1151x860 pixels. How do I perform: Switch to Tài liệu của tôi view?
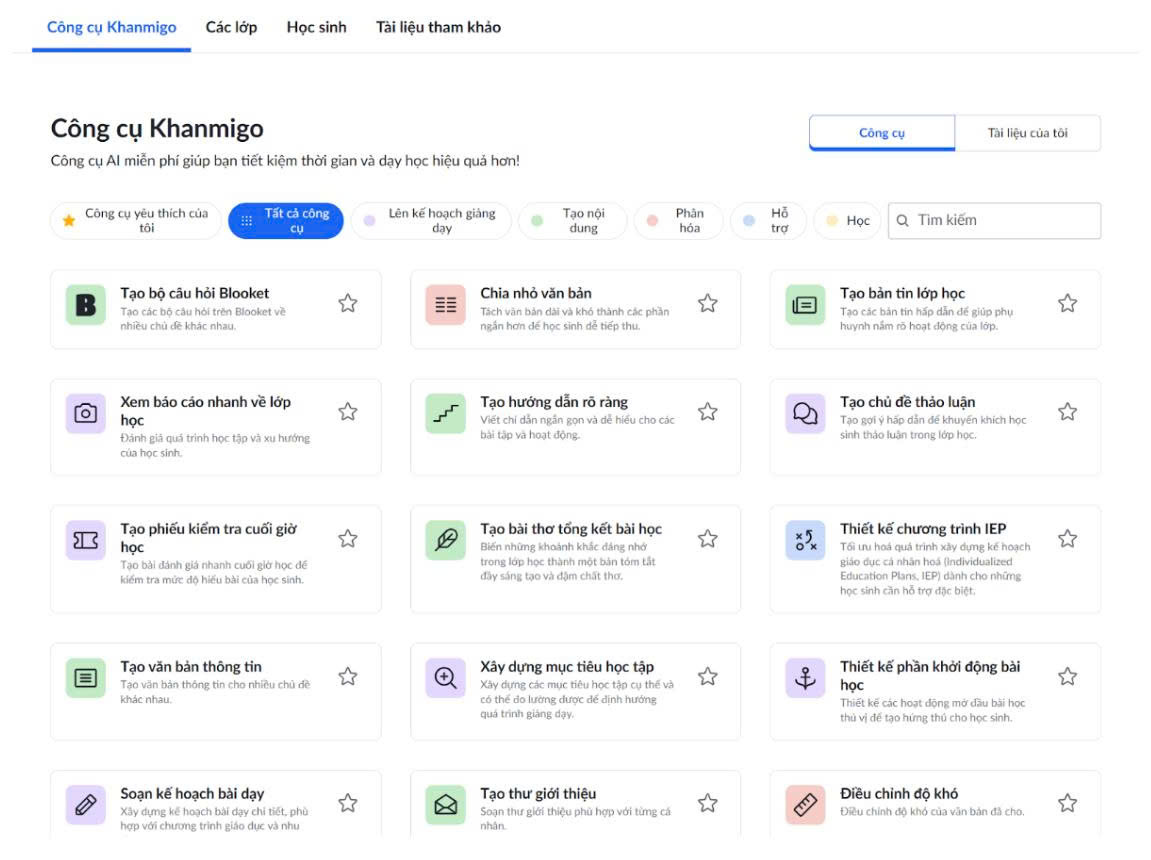(x=1027, y=133)
